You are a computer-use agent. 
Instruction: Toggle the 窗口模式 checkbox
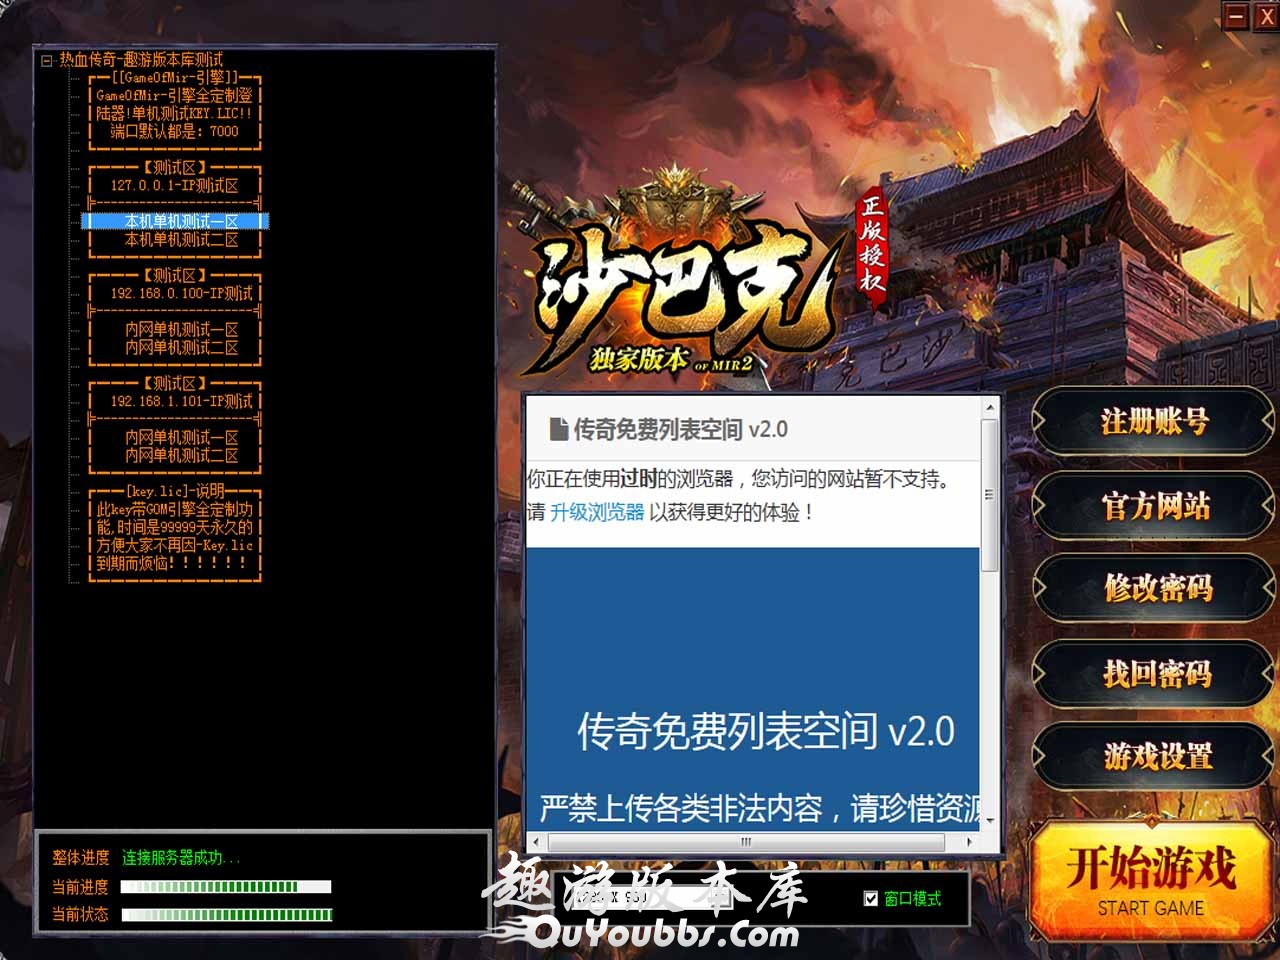(x=871, y=899)
